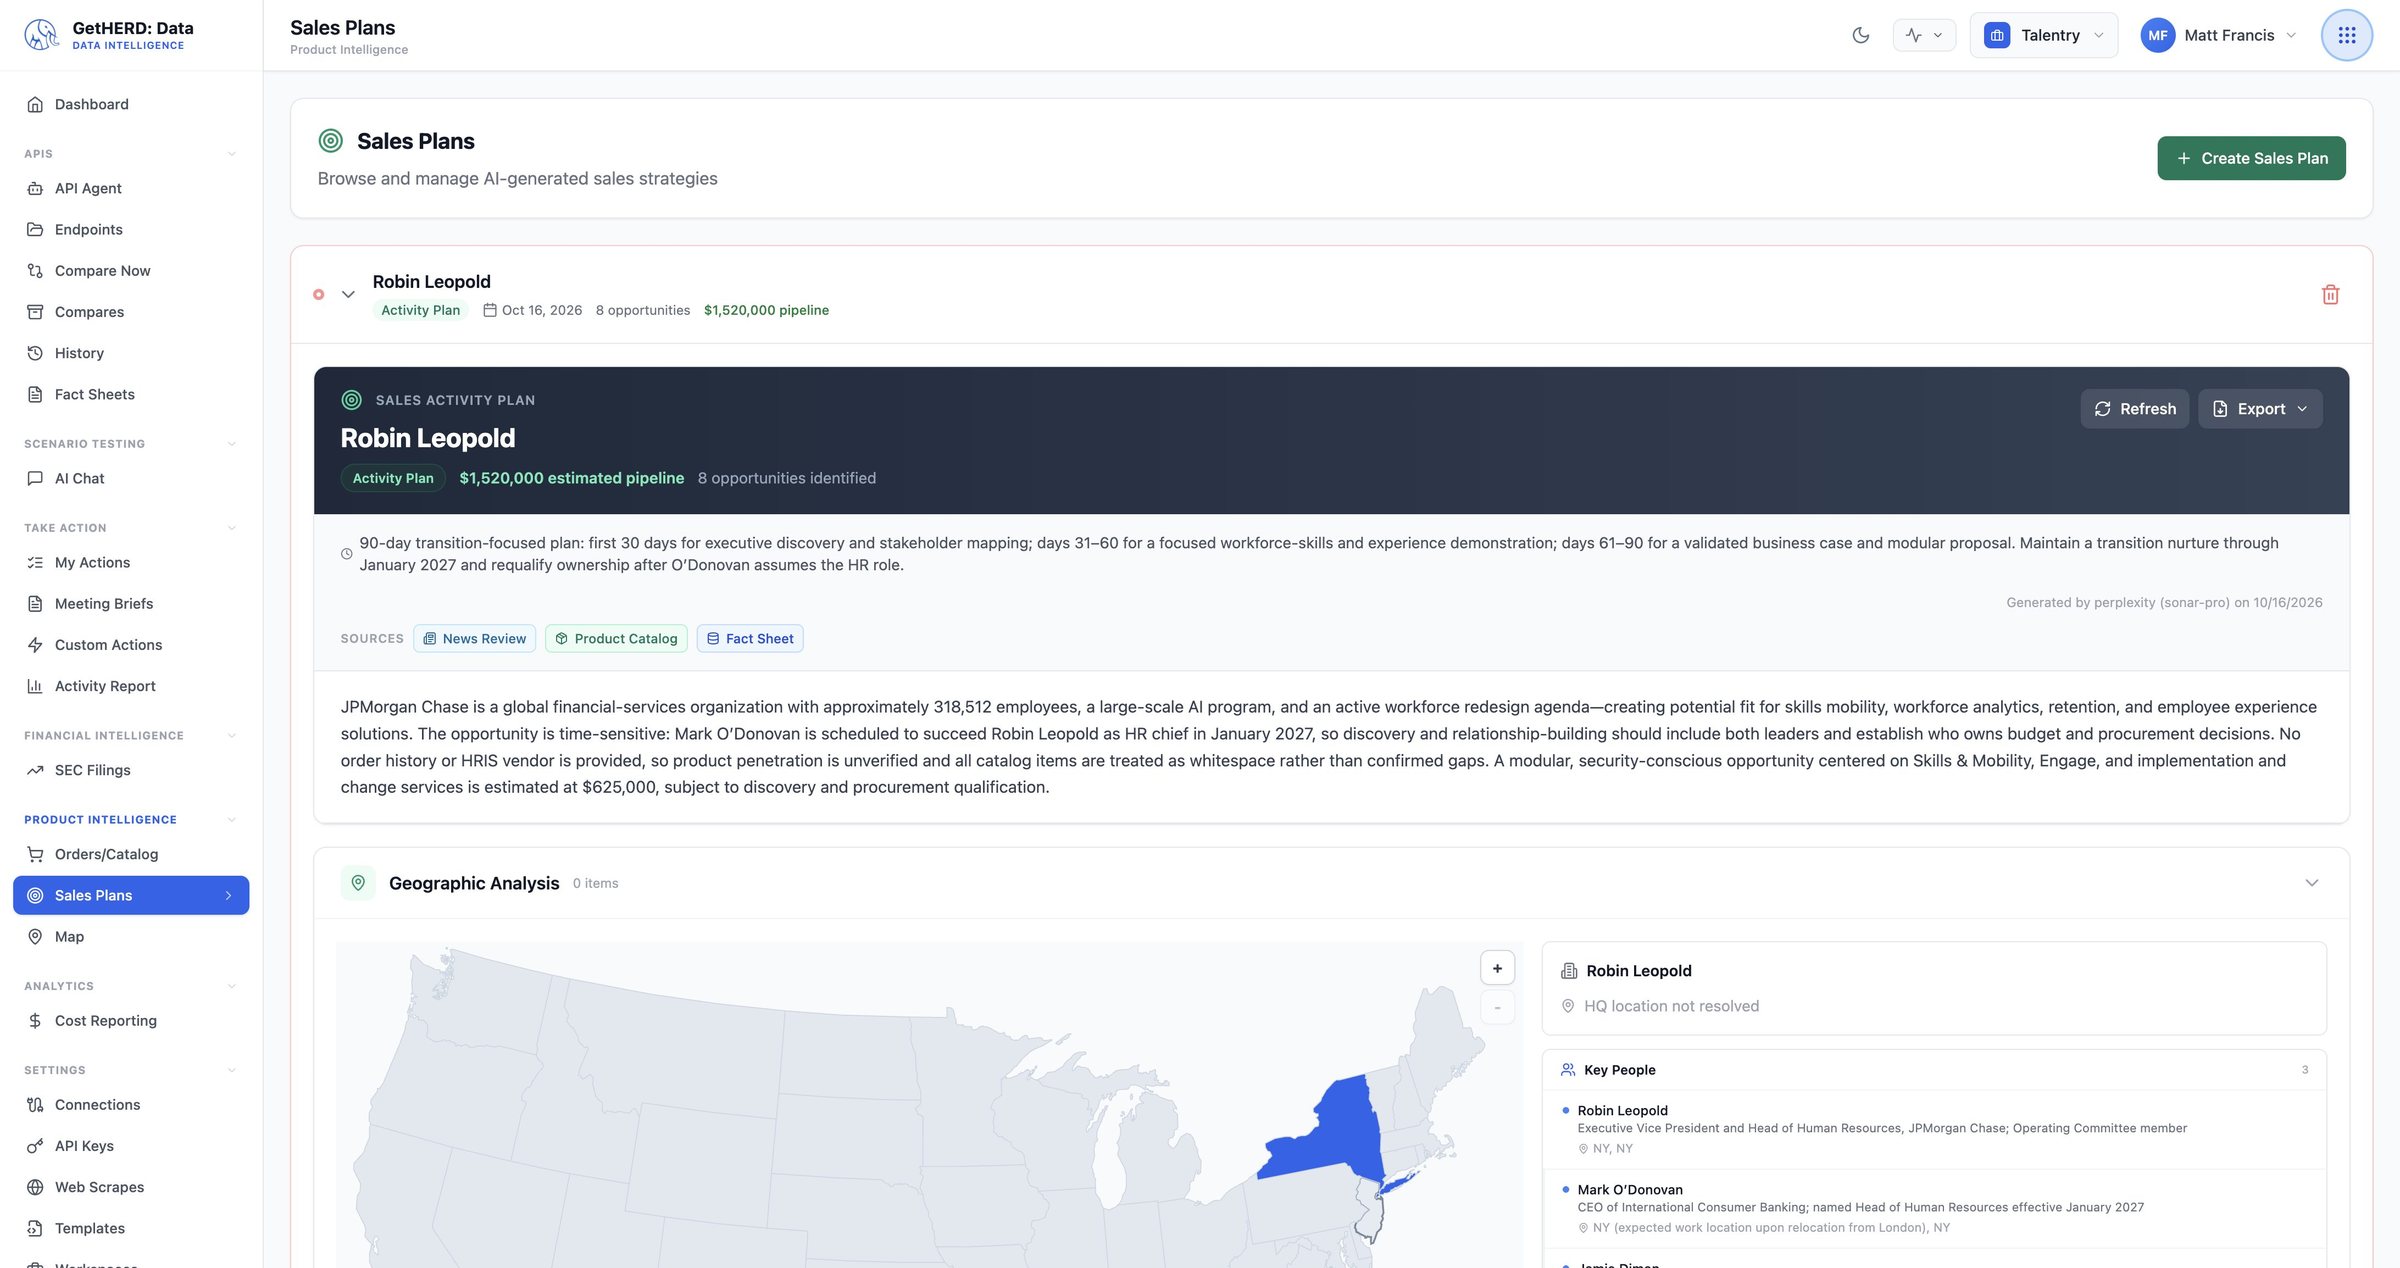Click the Web Scrapes globe icon

pos(35,1187)
